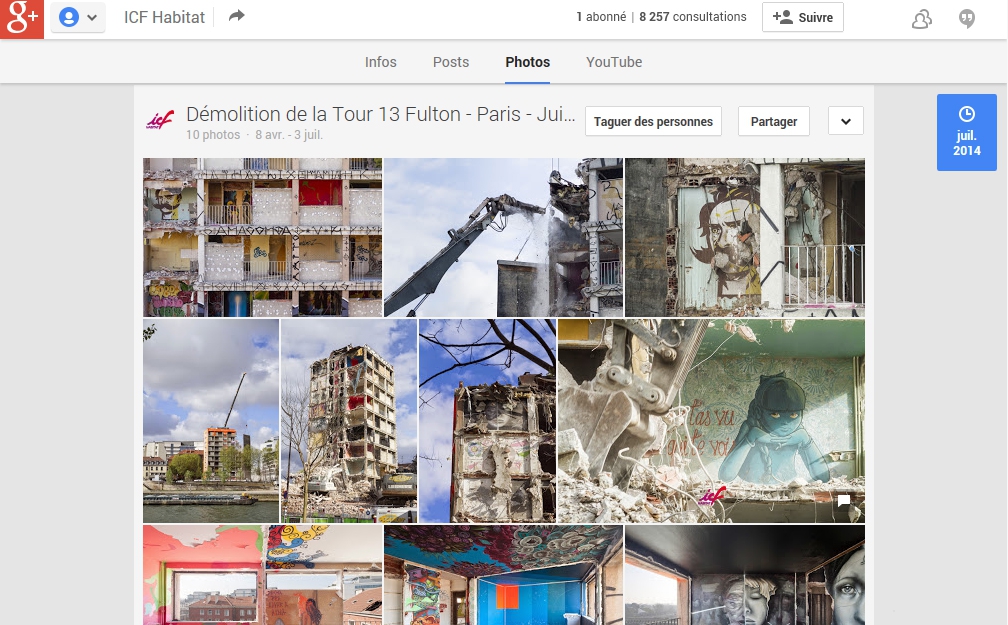Click the Taguer des personnes button
The image size is (1008, 625).
point(653,122)
